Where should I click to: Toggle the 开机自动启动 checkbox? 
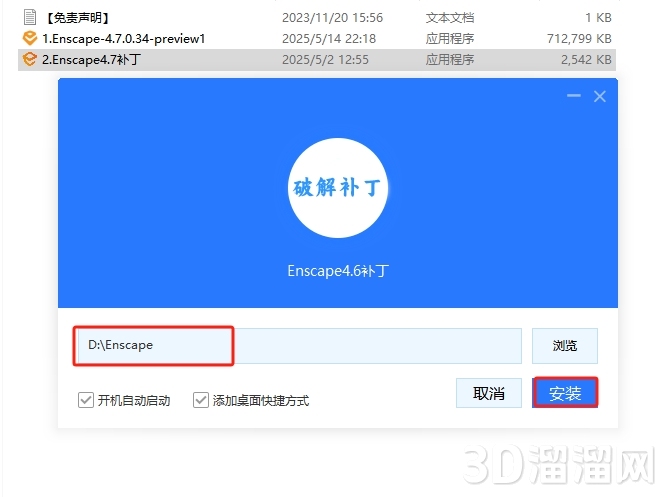pos(86,400)
